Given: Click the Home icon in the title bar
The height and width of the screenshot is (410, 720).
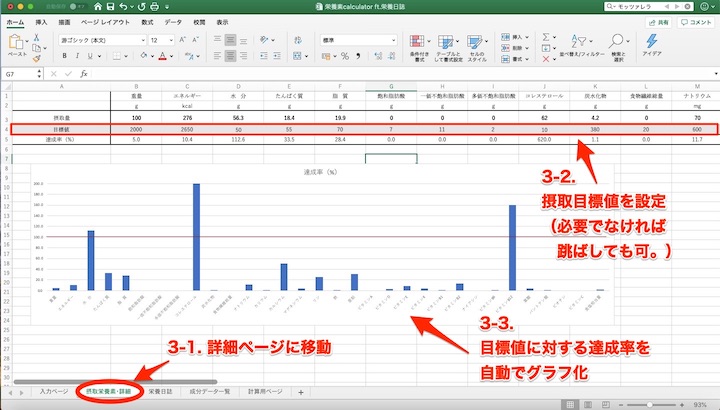Looking at the screenshot, I should click(97, 6).
